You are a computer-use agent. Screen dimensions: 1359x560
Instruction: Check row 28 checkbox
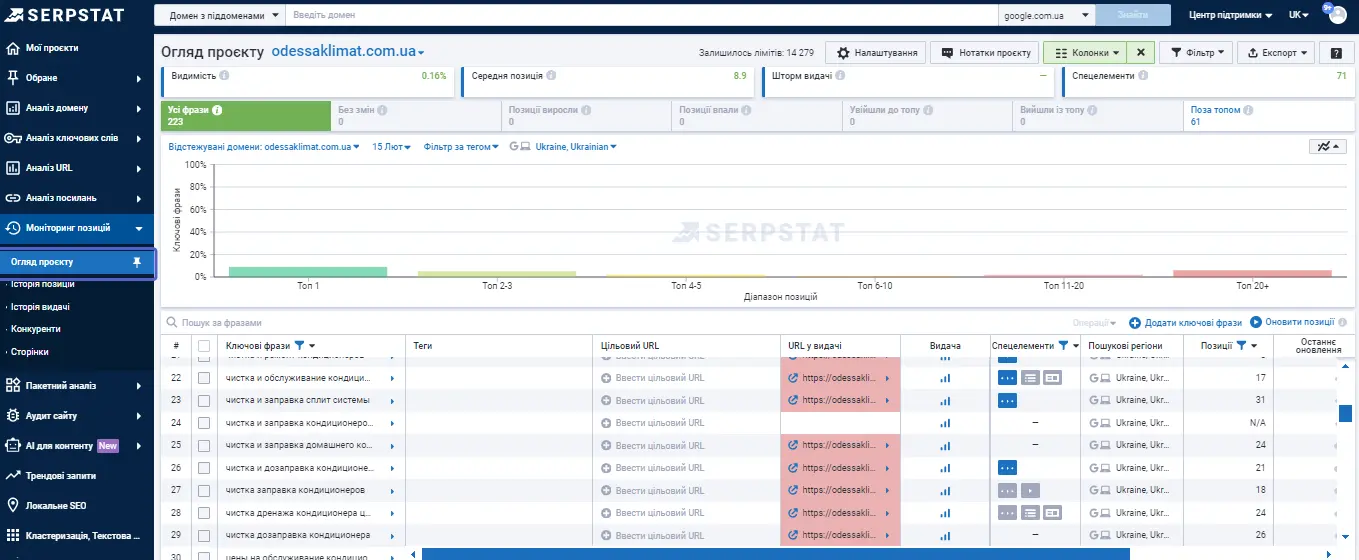[205, 513]
